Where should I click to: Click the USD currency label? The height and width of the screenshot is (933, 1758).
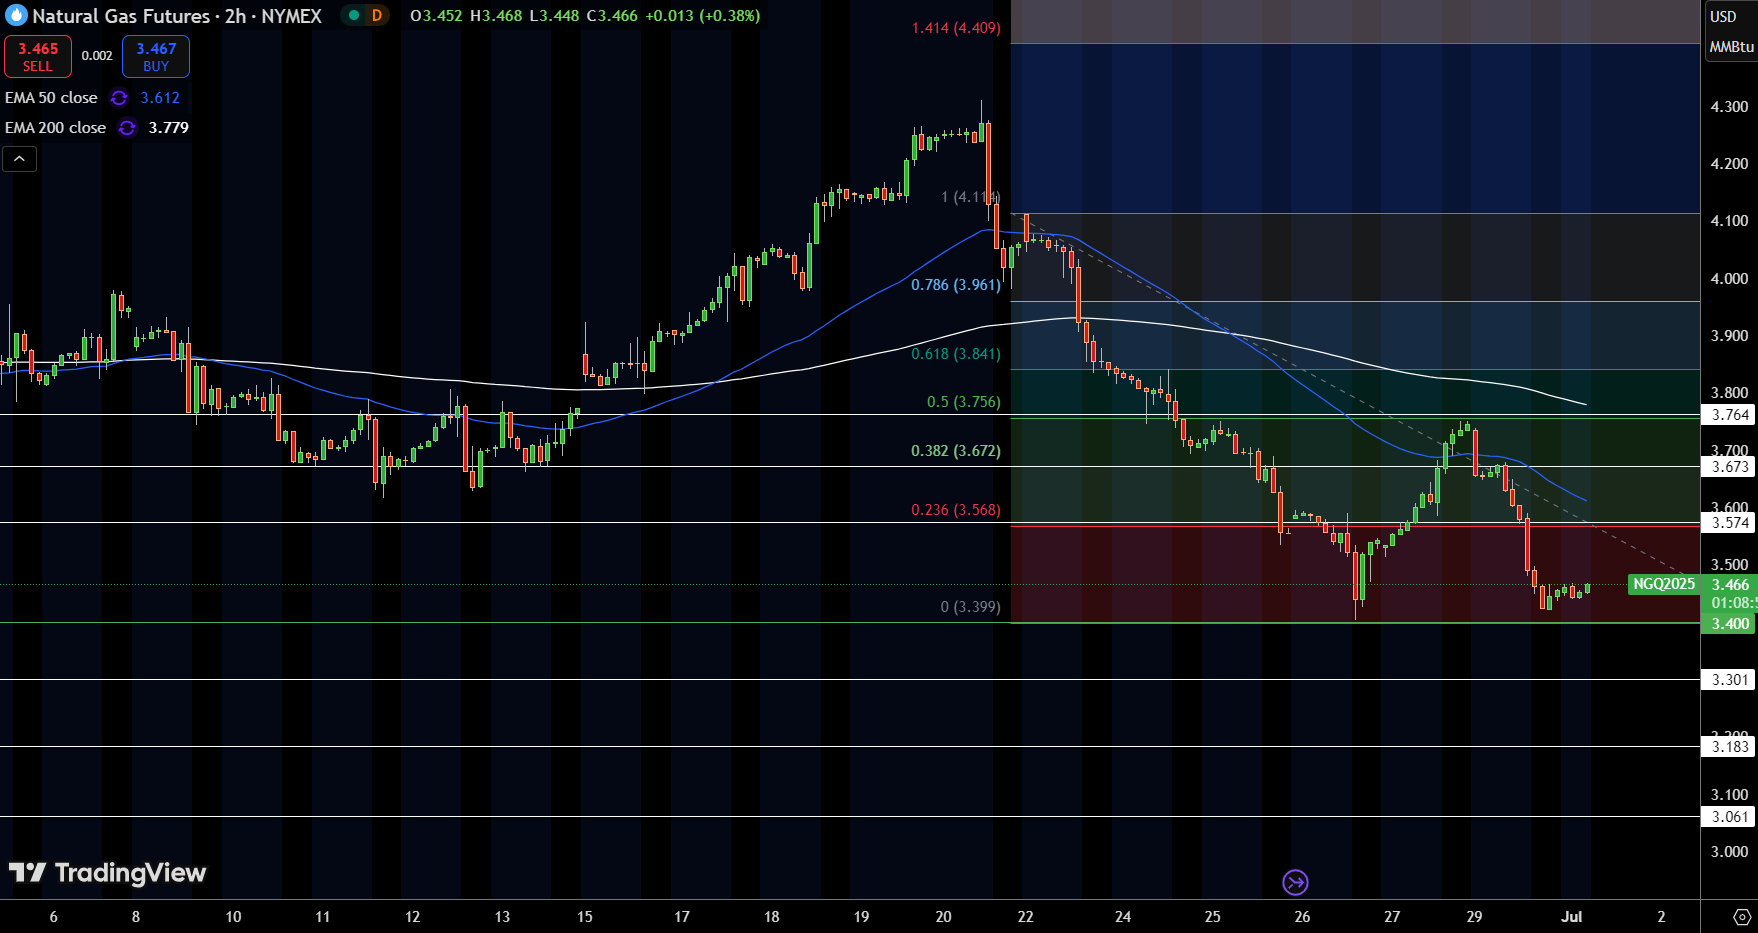coord(1723,17)
